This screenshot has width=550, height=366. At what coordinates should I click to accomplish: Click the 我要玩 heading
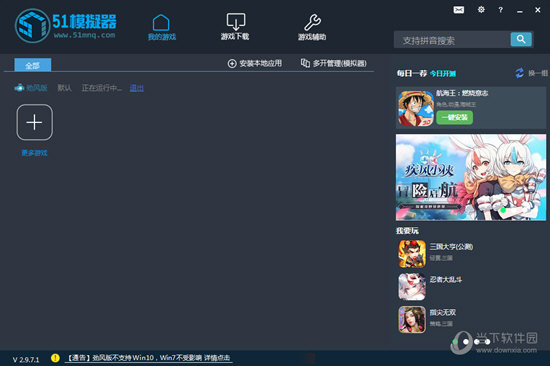click(x=407, y=231)
